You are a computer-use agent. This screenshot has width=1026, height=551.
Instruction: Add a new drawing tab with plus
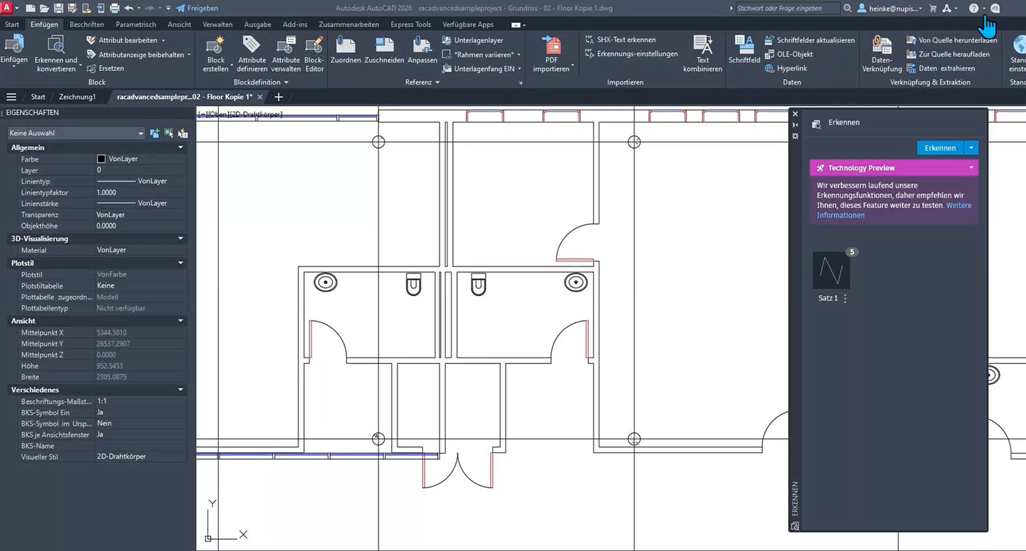coord(278,97)
